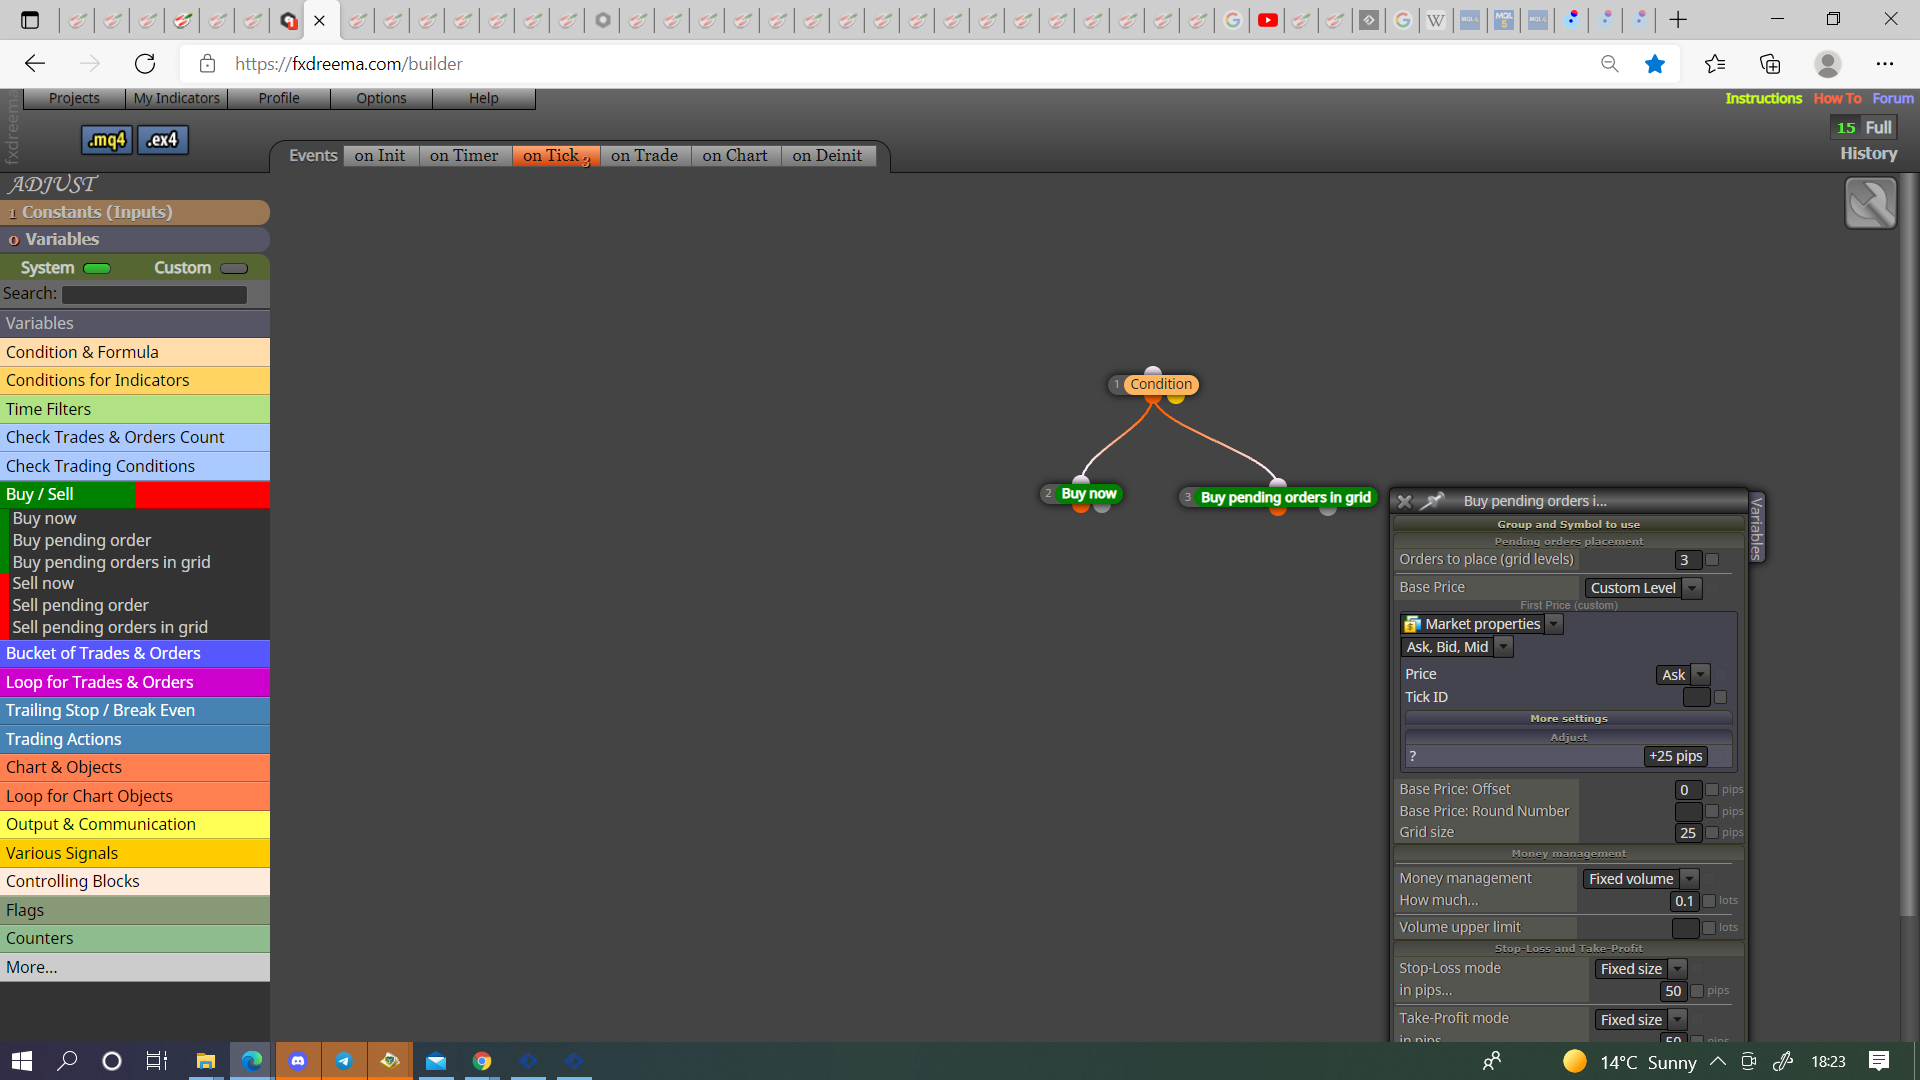Open Chrome from the taskbar

point(482,1061)
